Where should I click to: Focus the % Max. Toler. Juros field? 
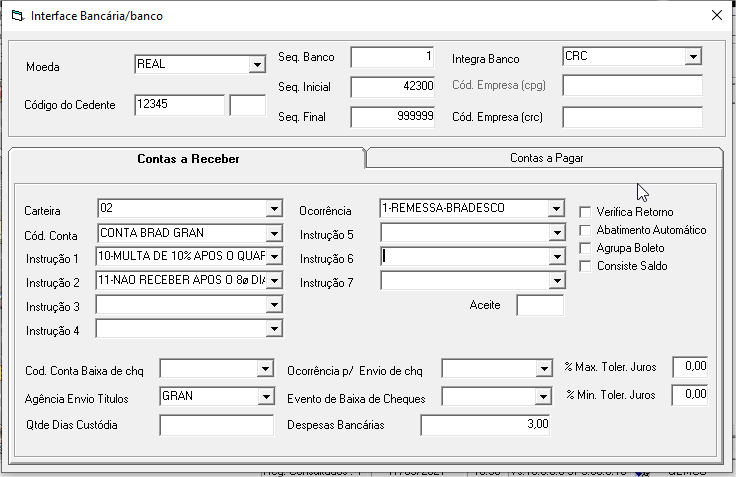[690, 367]
